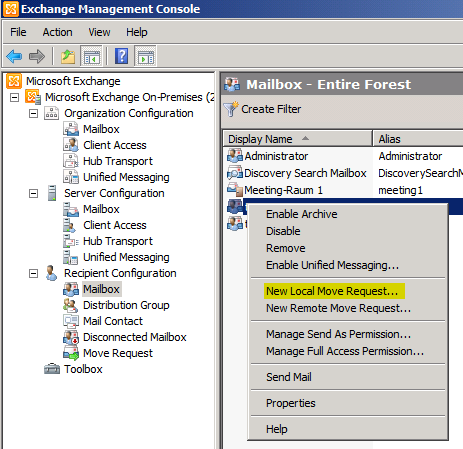463x449 pixels.
Task: Collapse the Recipient Configuration node
Action: coord(33,273)
